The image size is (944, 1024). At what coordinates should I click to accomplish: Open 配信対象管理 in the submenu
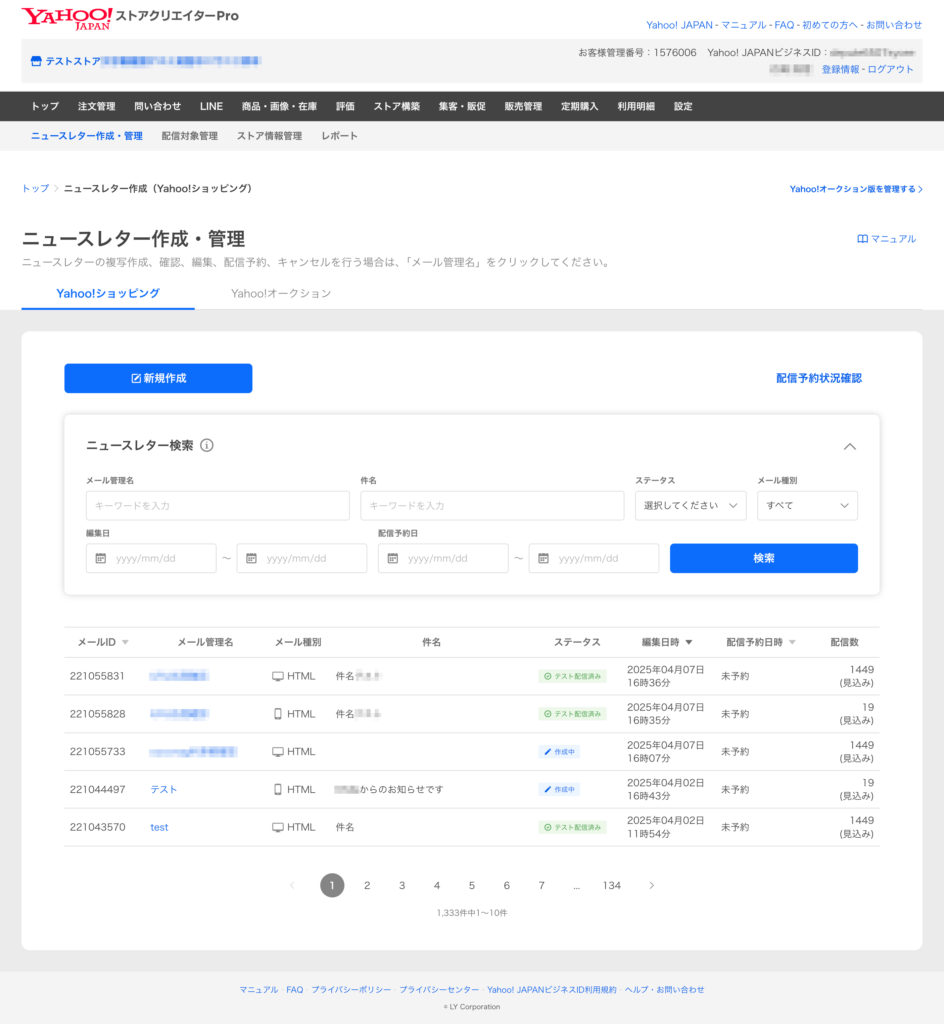pos(189,136)
